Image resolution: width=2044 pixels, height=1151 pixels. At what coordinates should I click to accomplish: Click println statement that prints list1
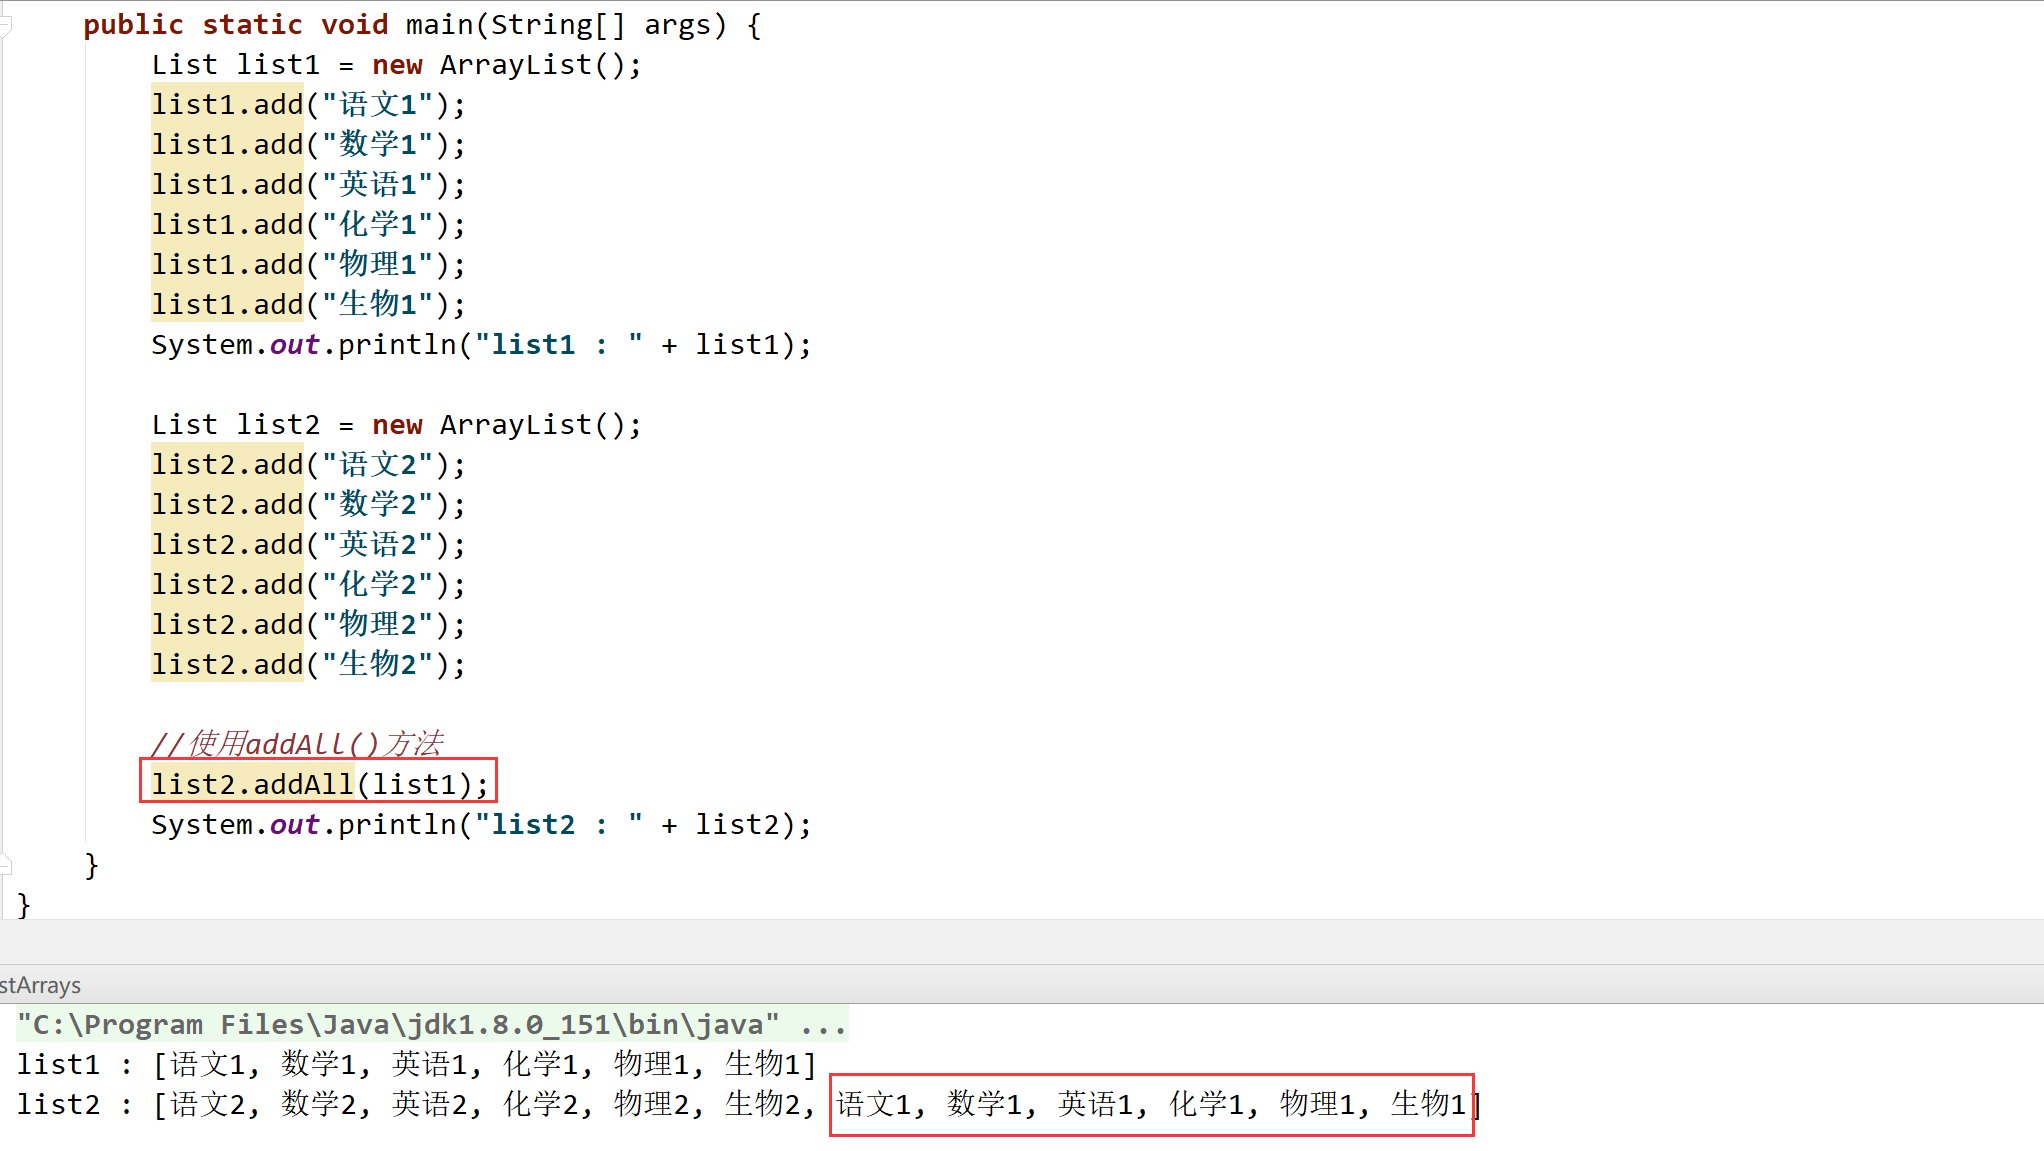point(480,345)
